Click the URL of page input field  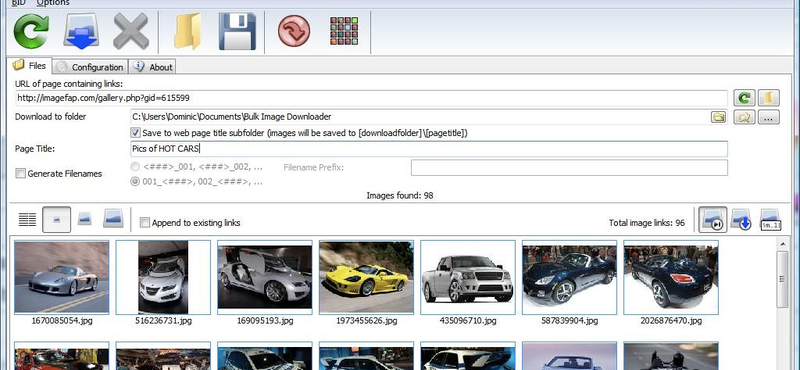coord(371,98)
